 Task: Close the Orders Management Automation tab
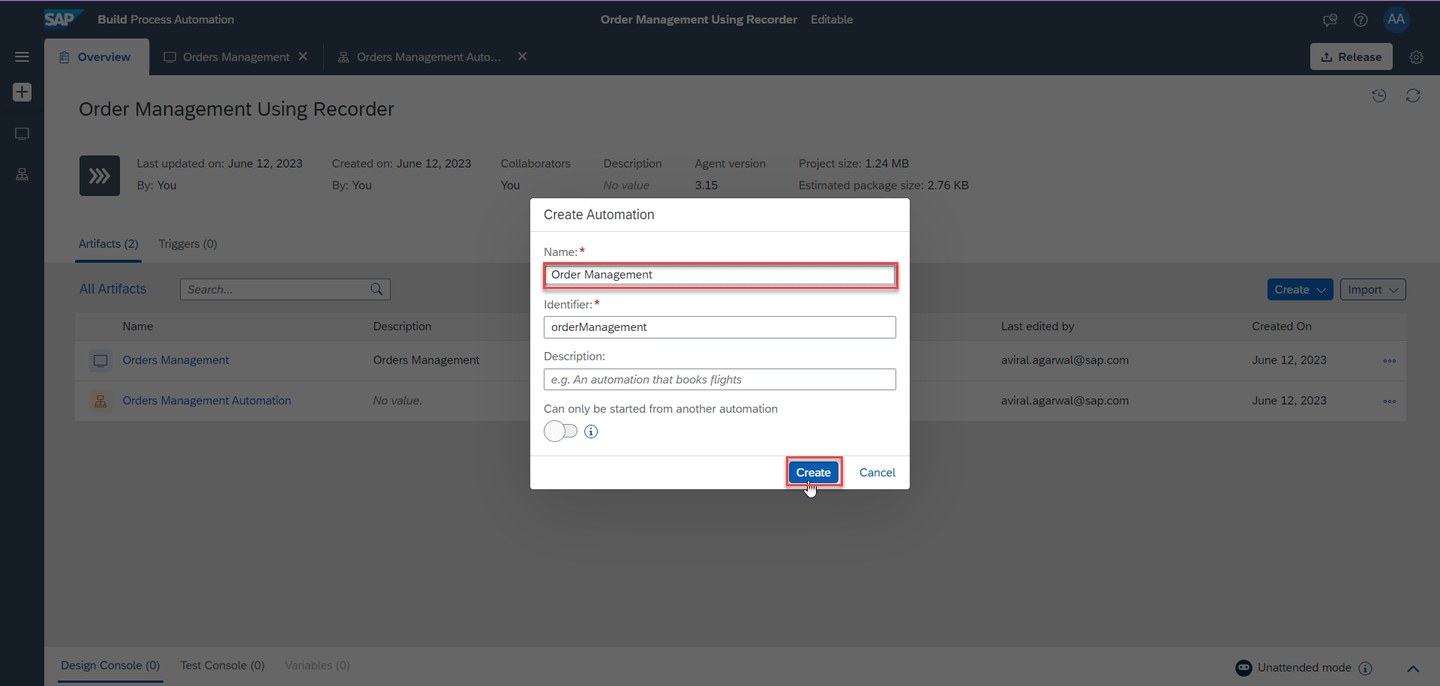coord(522,57)
